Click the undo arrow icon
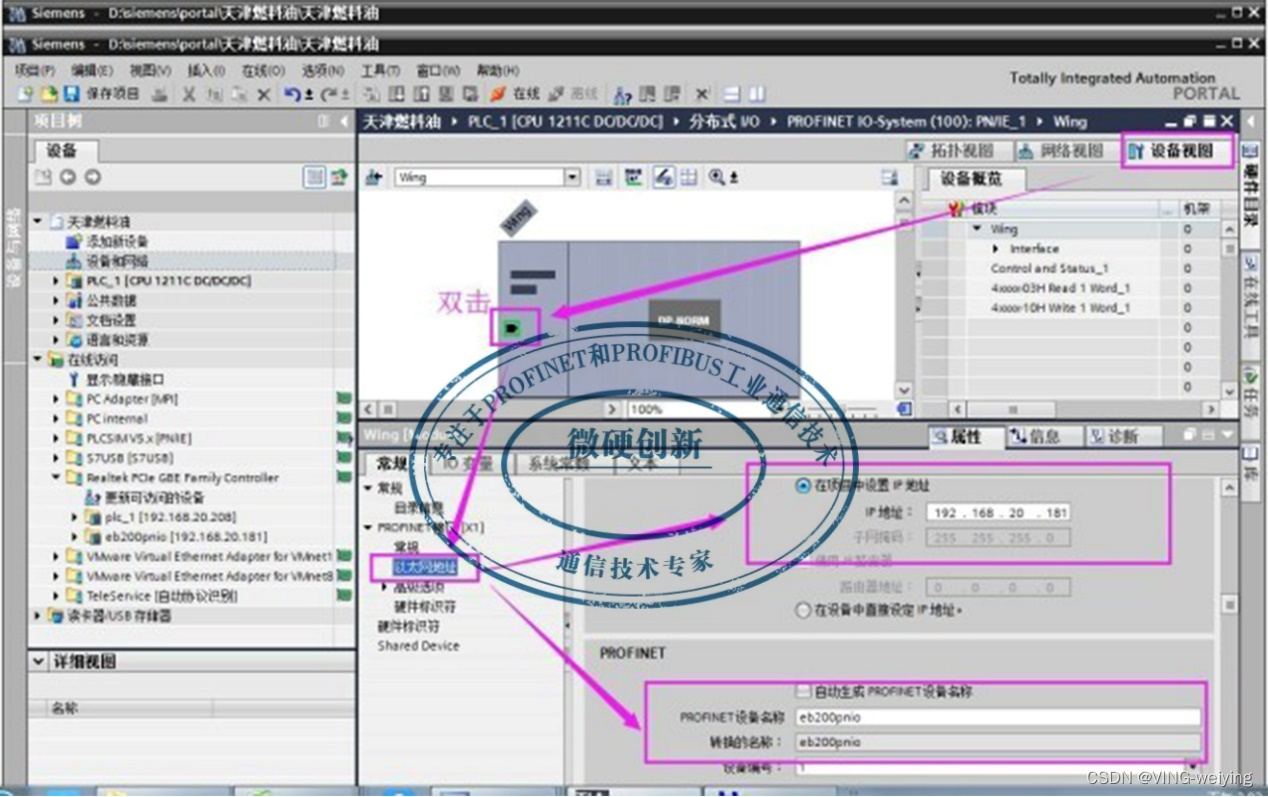The width and height of the screenshot is (1268, 797). pos(291,94)
